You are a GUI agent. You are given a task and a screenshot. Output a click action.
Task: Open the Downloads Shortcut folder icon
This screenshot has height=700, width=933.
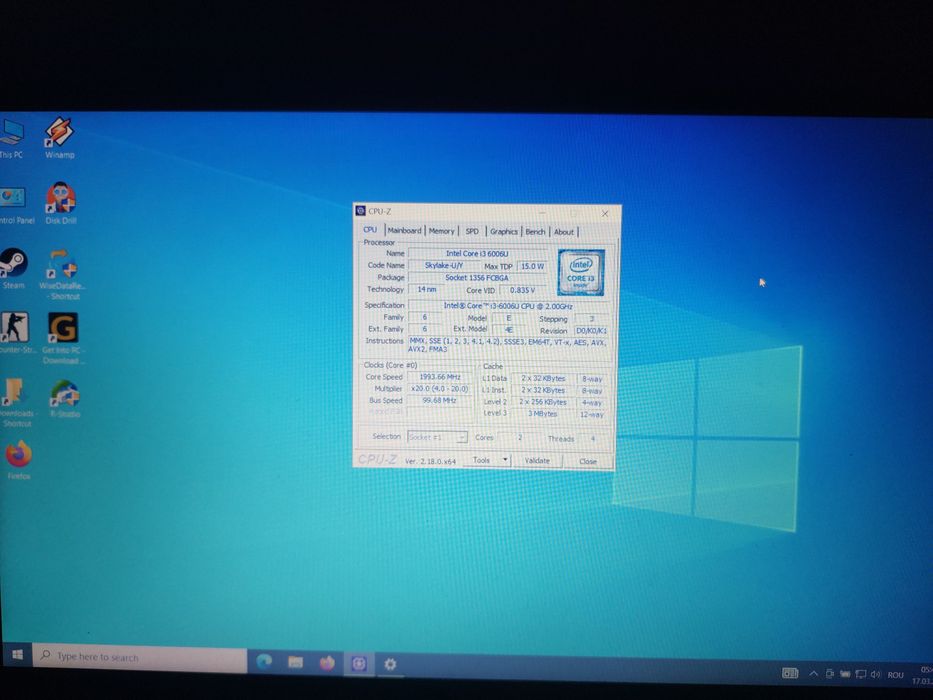pyautogui.click(x=15, y=402)
